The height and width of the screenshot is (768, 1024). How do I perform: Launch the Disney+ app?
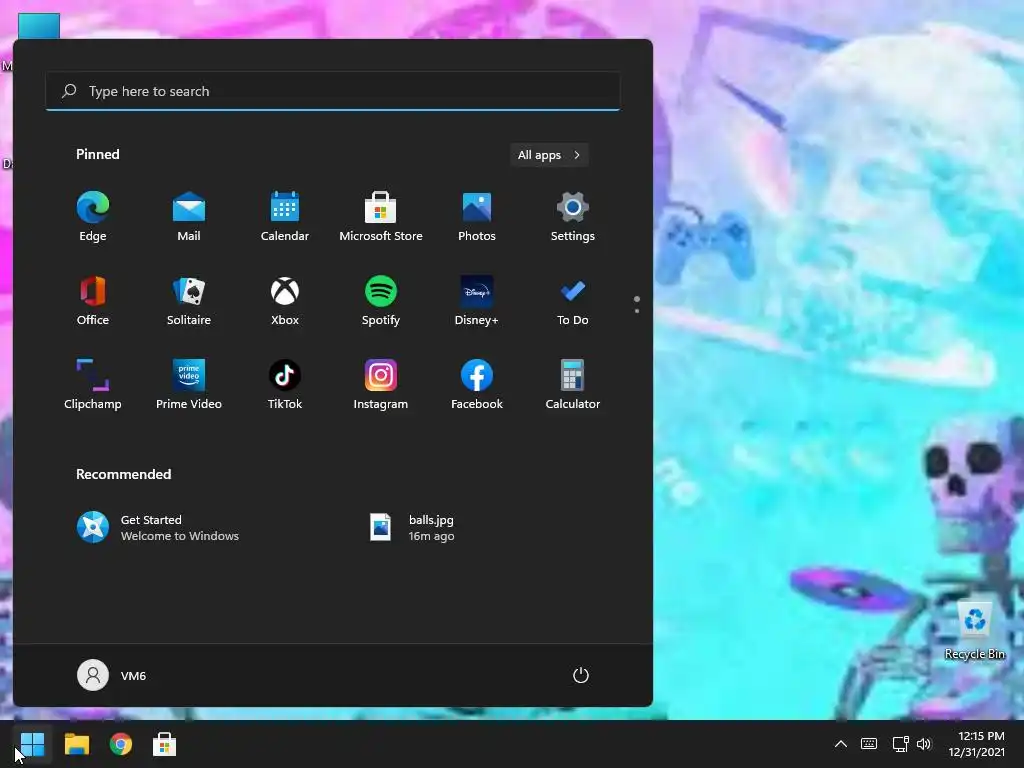tap(477, 300)
